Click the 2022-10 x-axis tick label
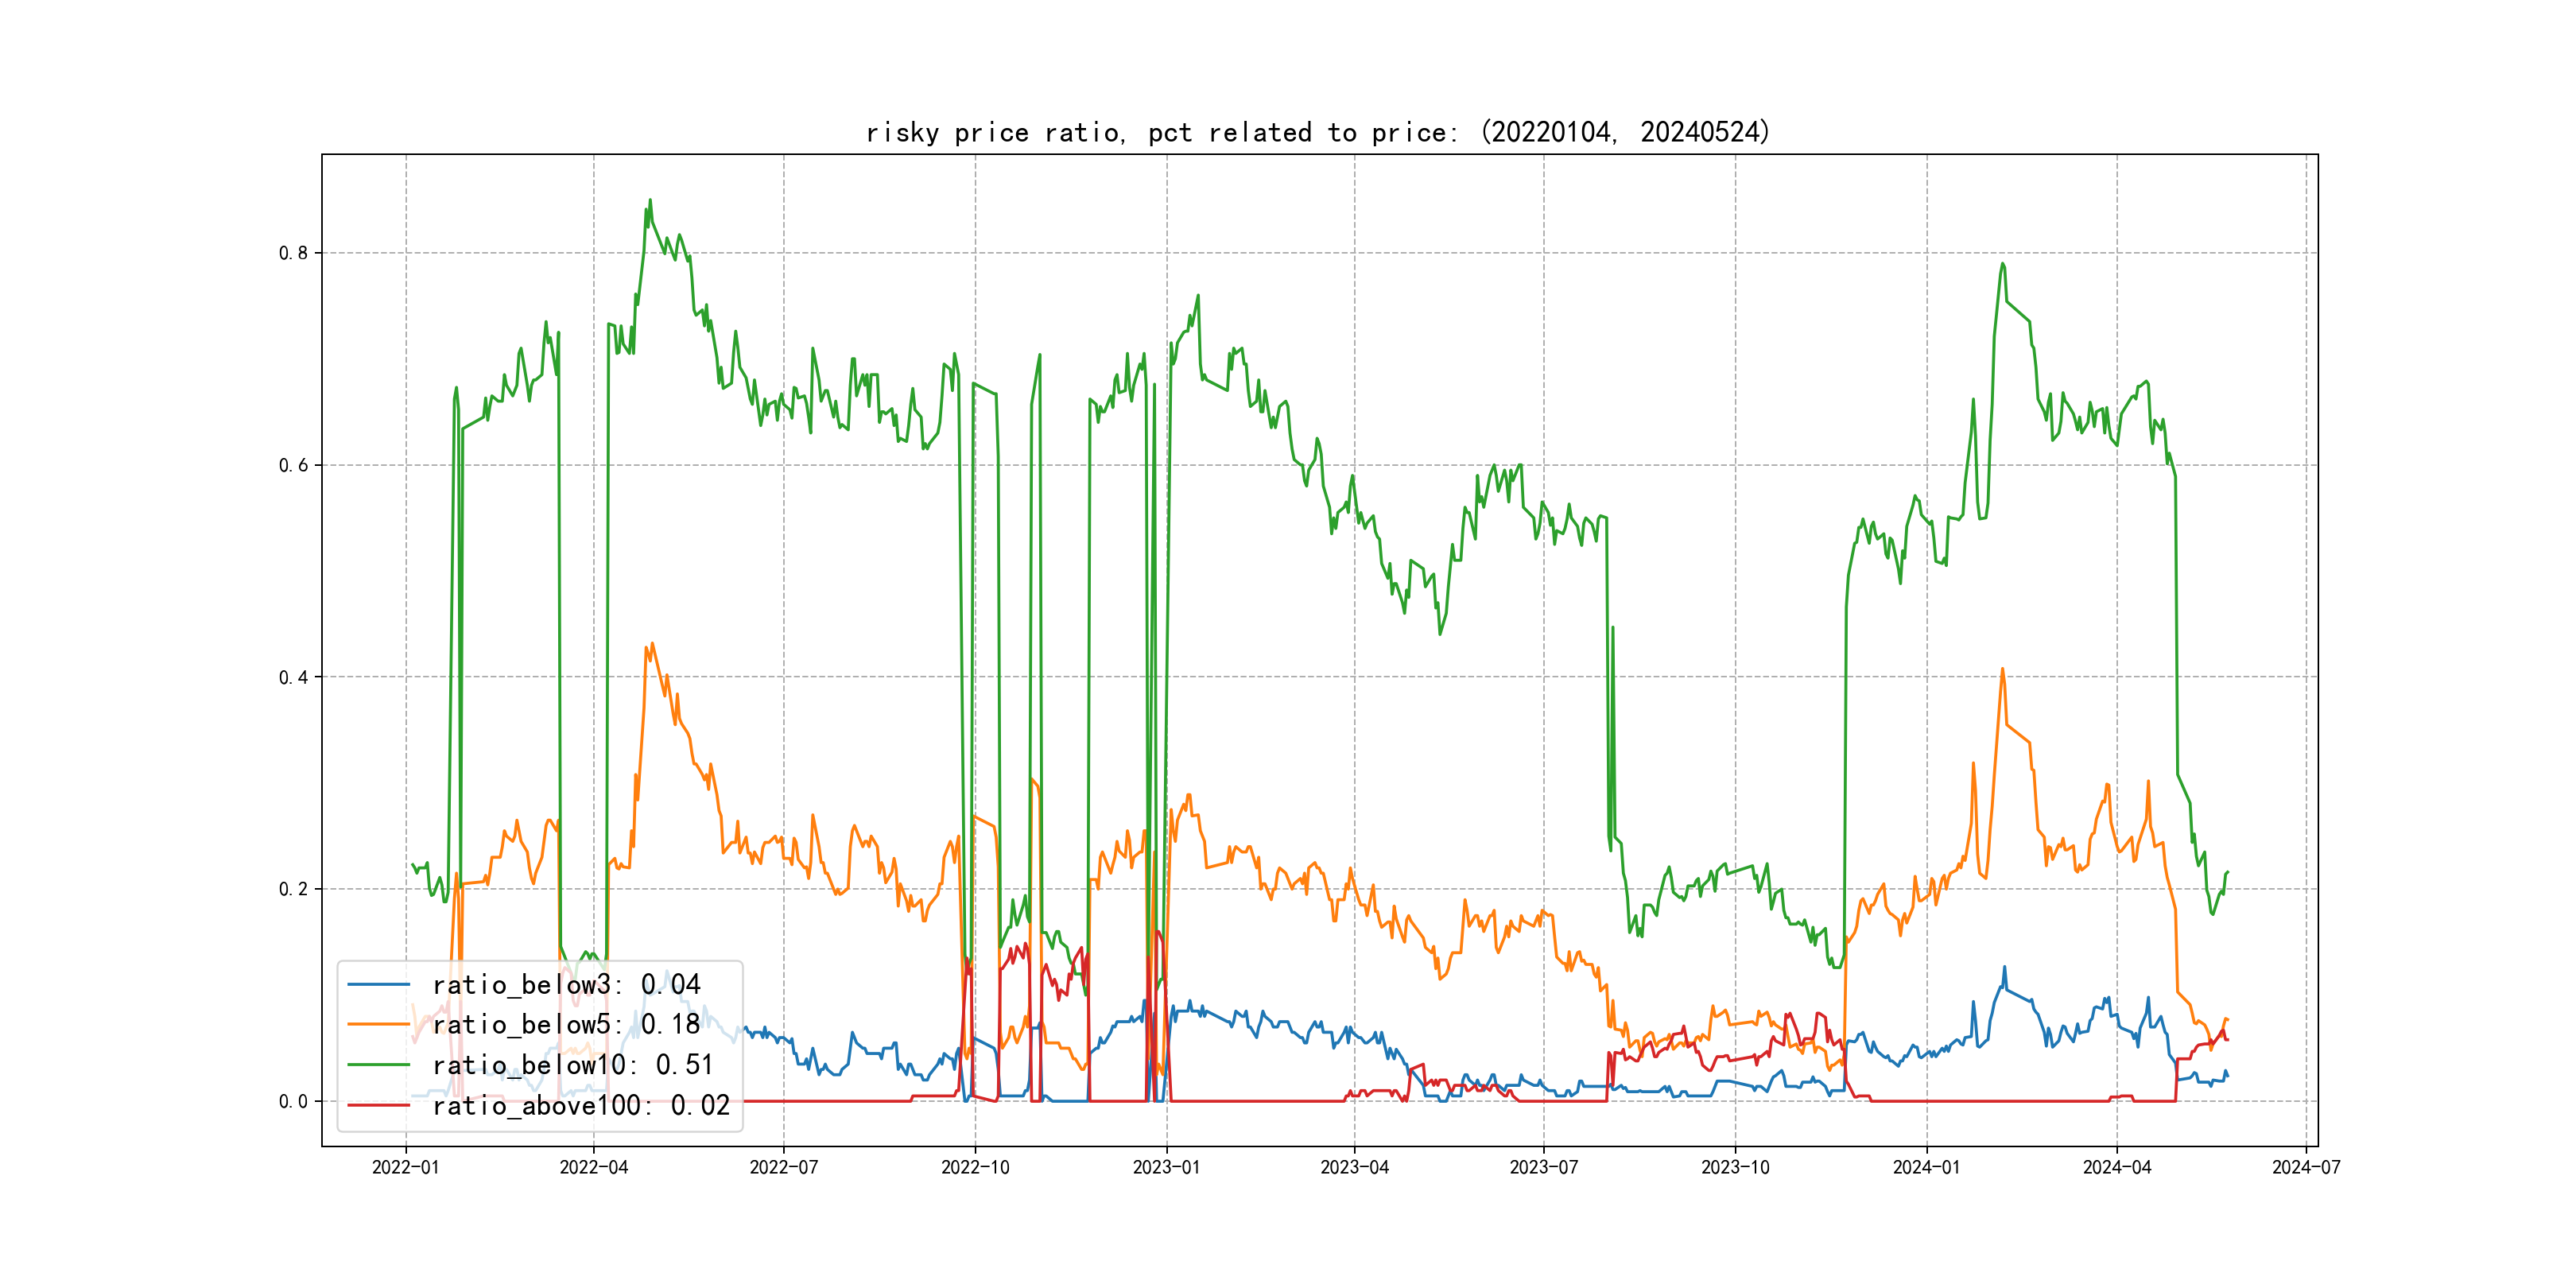The height and width of the screenshot is (1288, 2576). (975, 1167)
